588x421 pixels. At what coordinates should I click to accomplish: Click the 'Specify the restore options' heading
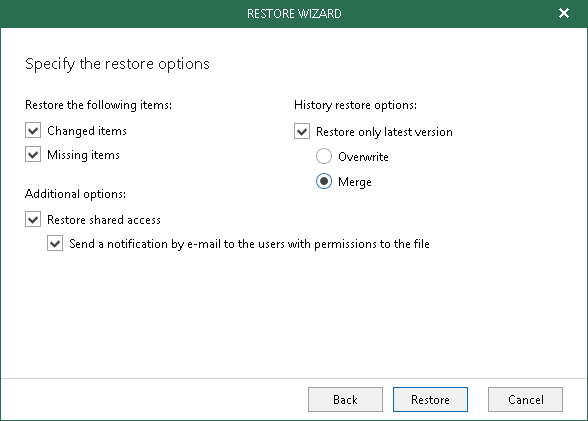coord(117,64)
